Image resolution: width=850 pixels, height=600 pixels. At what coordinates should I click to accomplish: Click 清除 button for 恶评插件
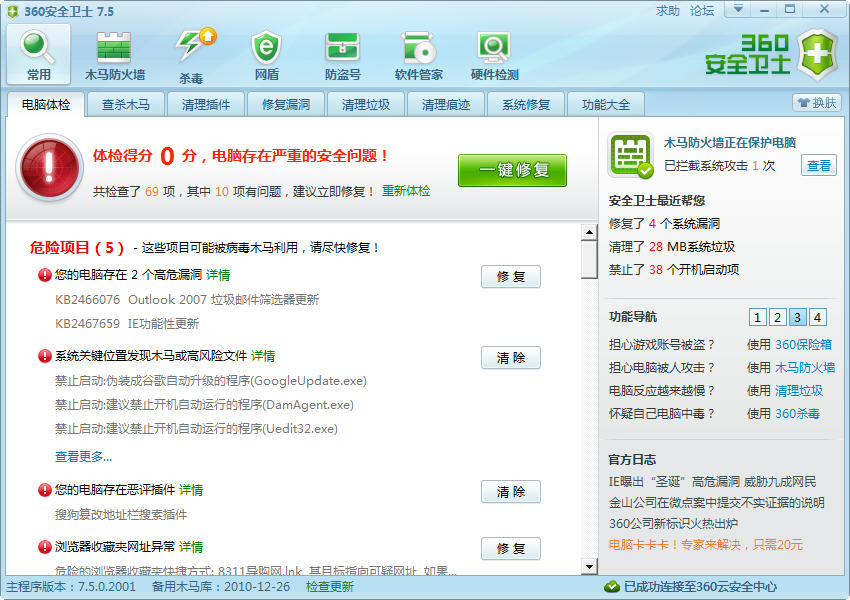511,492
